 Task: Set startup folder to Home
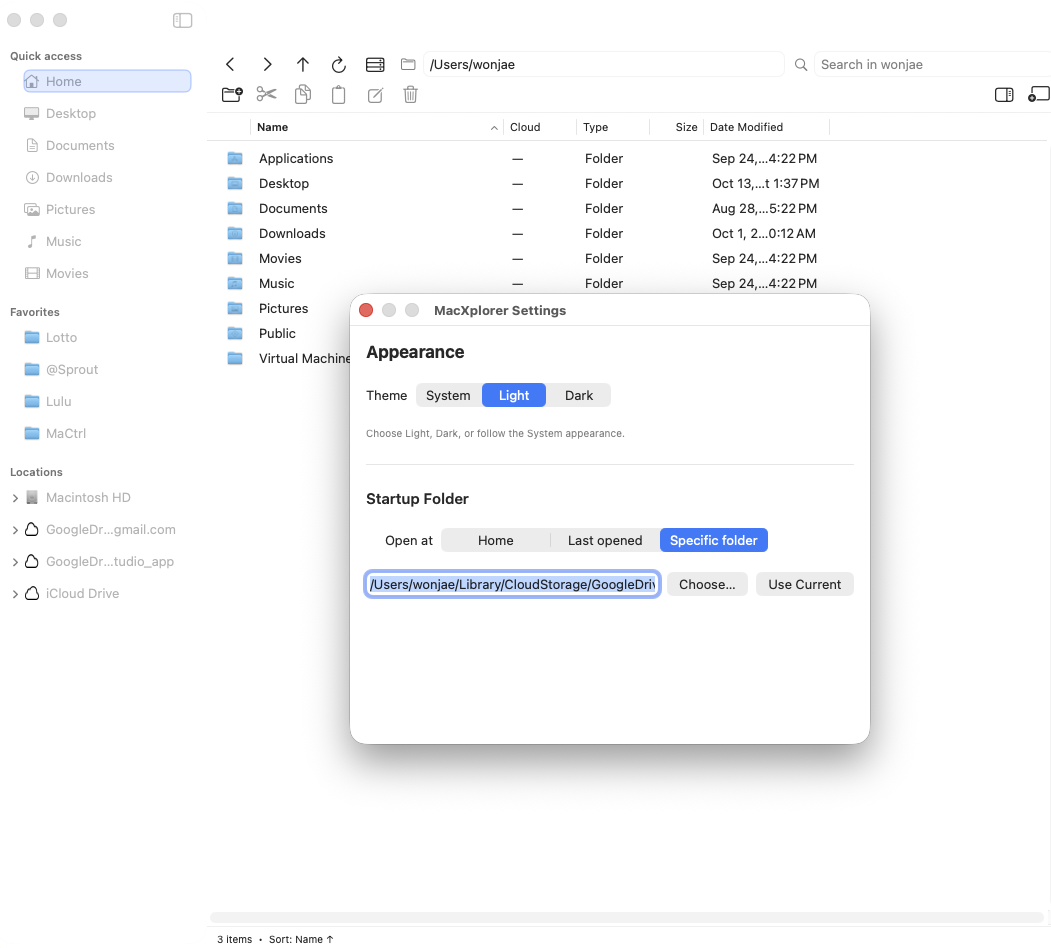point(495,540)
